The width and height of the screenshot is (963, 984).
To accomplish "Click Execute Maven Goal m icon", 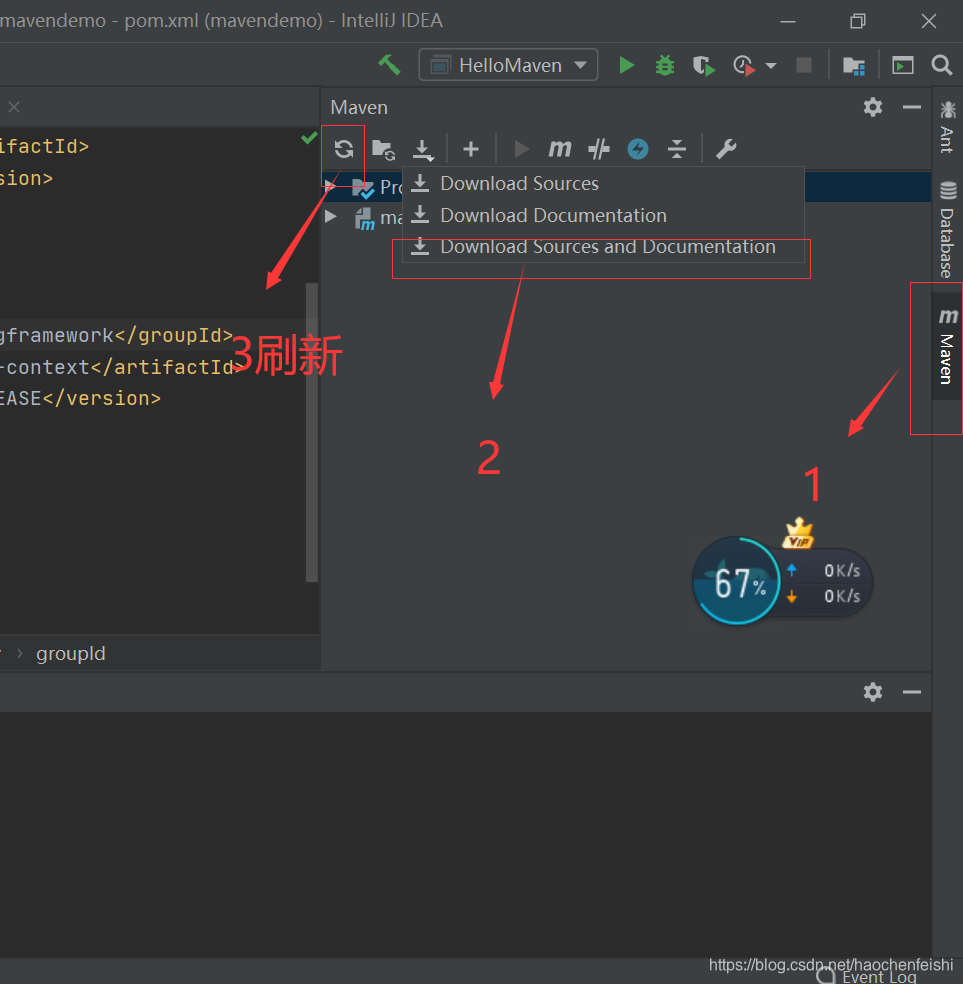I will tap(560, 149).
